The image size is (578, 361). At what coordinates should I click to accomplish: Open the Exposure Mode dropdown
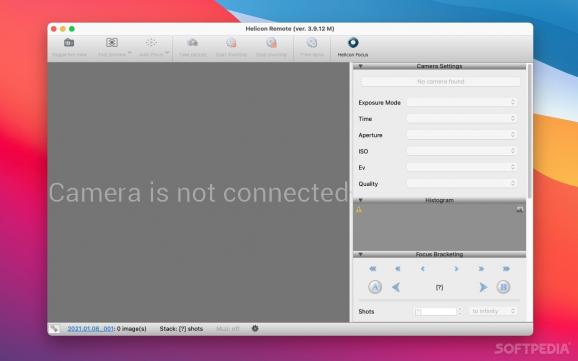pyautogui.click(x=462, y=102)
